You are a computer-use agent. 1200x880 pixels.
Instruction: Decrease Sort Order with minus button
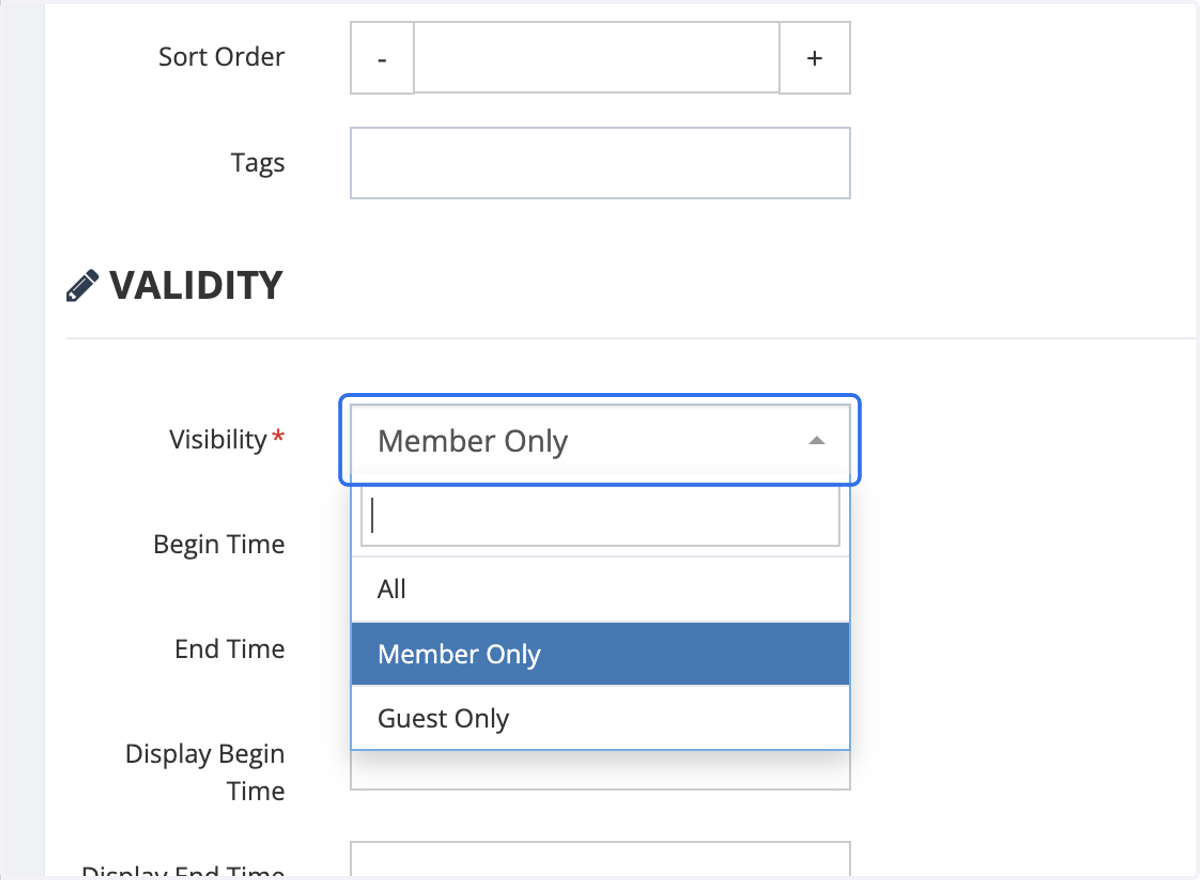pyautogui.click(x=382, y=58)
